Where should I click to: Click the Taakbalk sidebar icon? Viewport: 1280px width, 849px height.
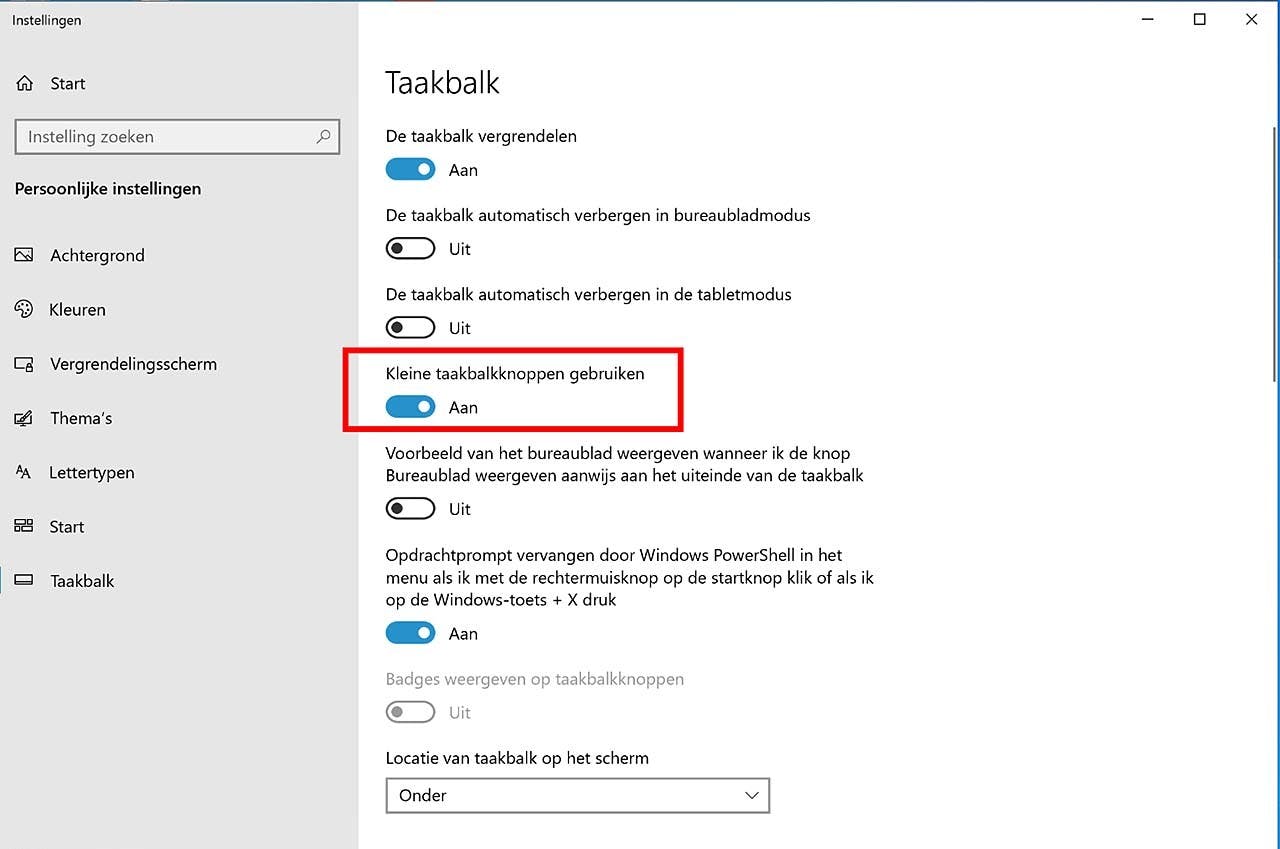(23, 580)
